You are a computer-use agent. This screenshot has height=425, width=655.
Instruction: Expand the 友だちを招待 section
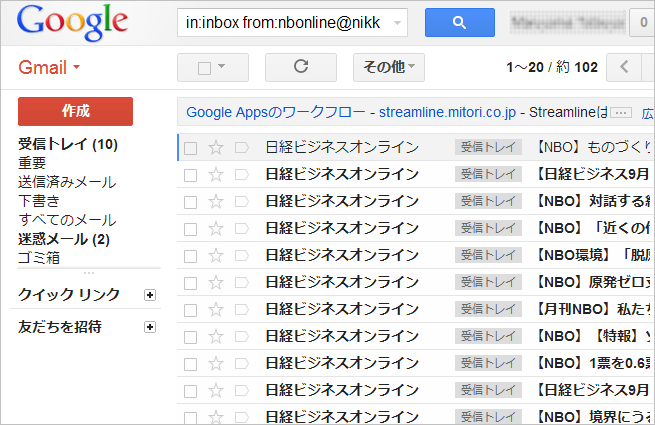150,327
